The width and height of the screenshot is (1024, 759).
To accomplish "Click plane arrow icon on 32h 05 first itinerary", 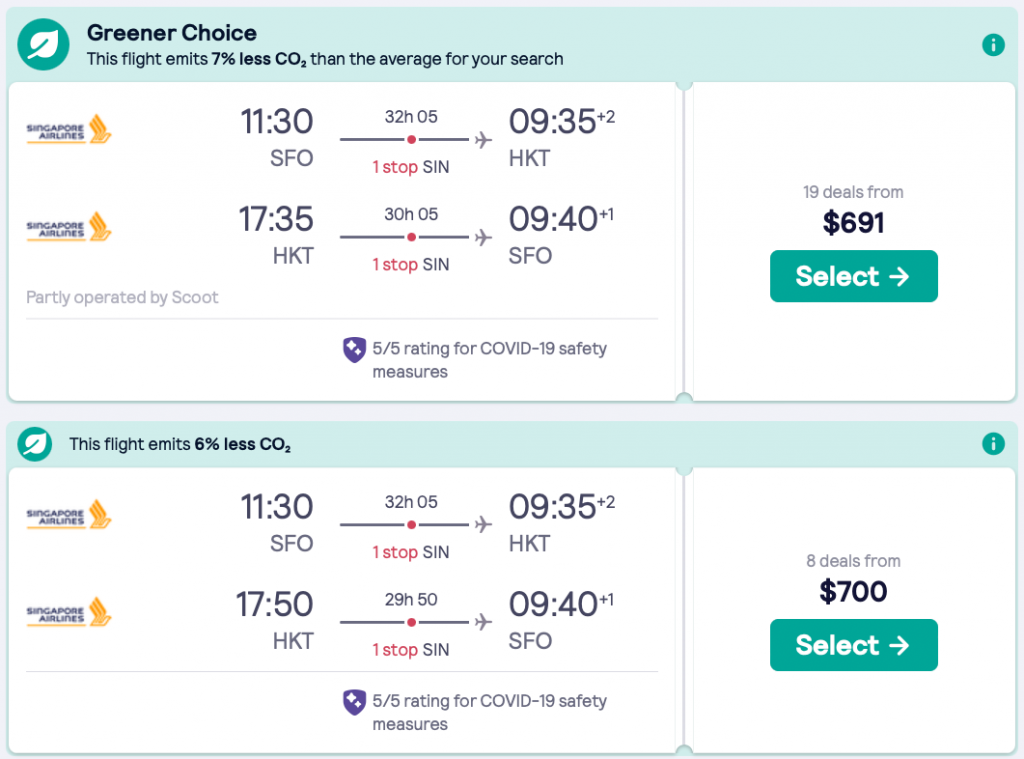I will pyautogui.click(x=483, y=139).
